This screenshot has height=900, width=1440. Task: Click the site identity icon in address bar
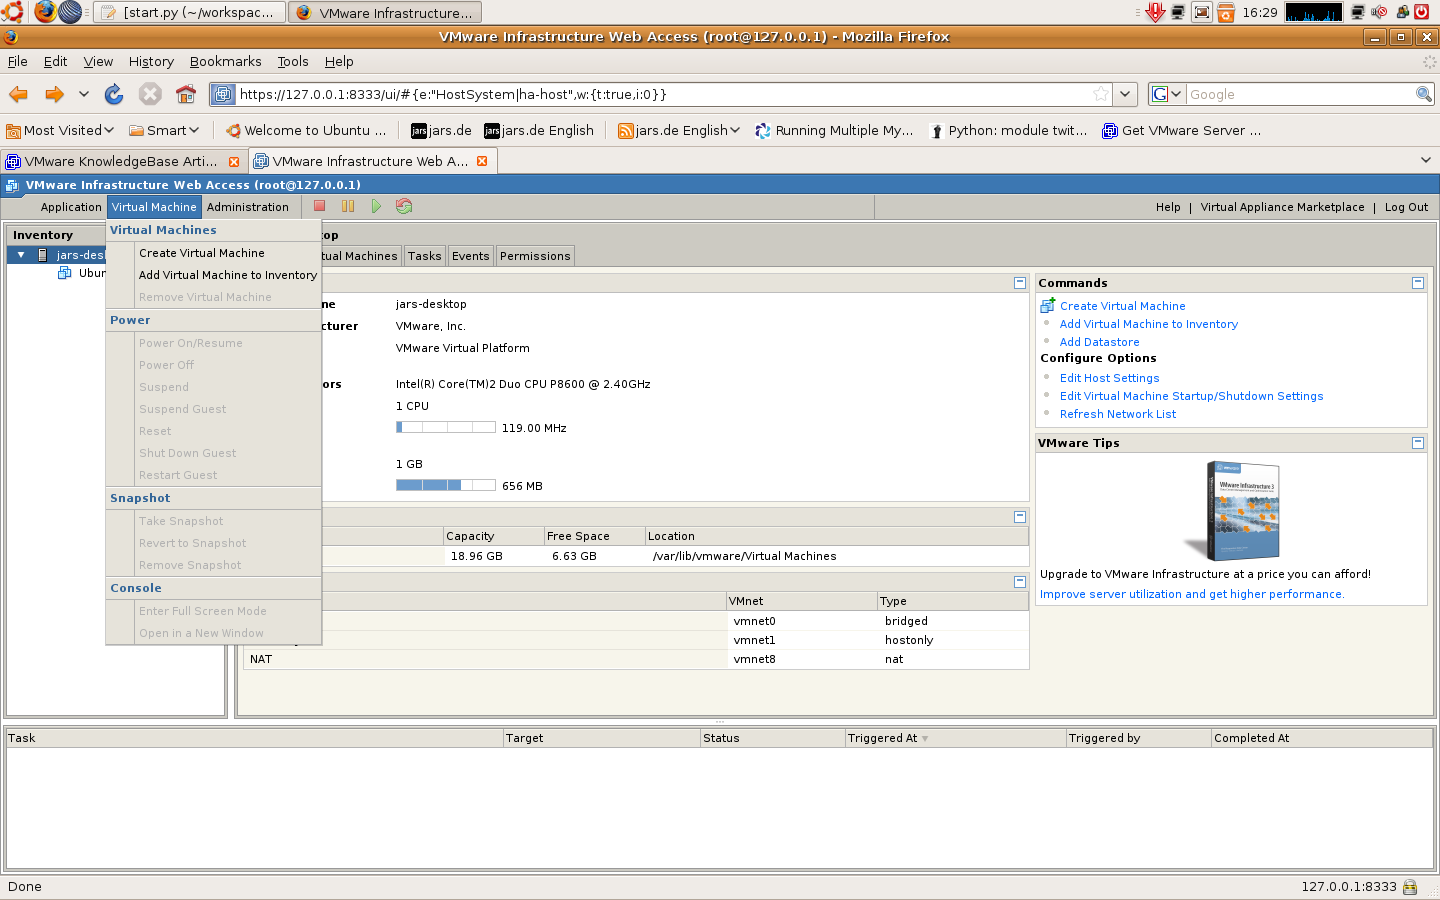coord(223,94)
